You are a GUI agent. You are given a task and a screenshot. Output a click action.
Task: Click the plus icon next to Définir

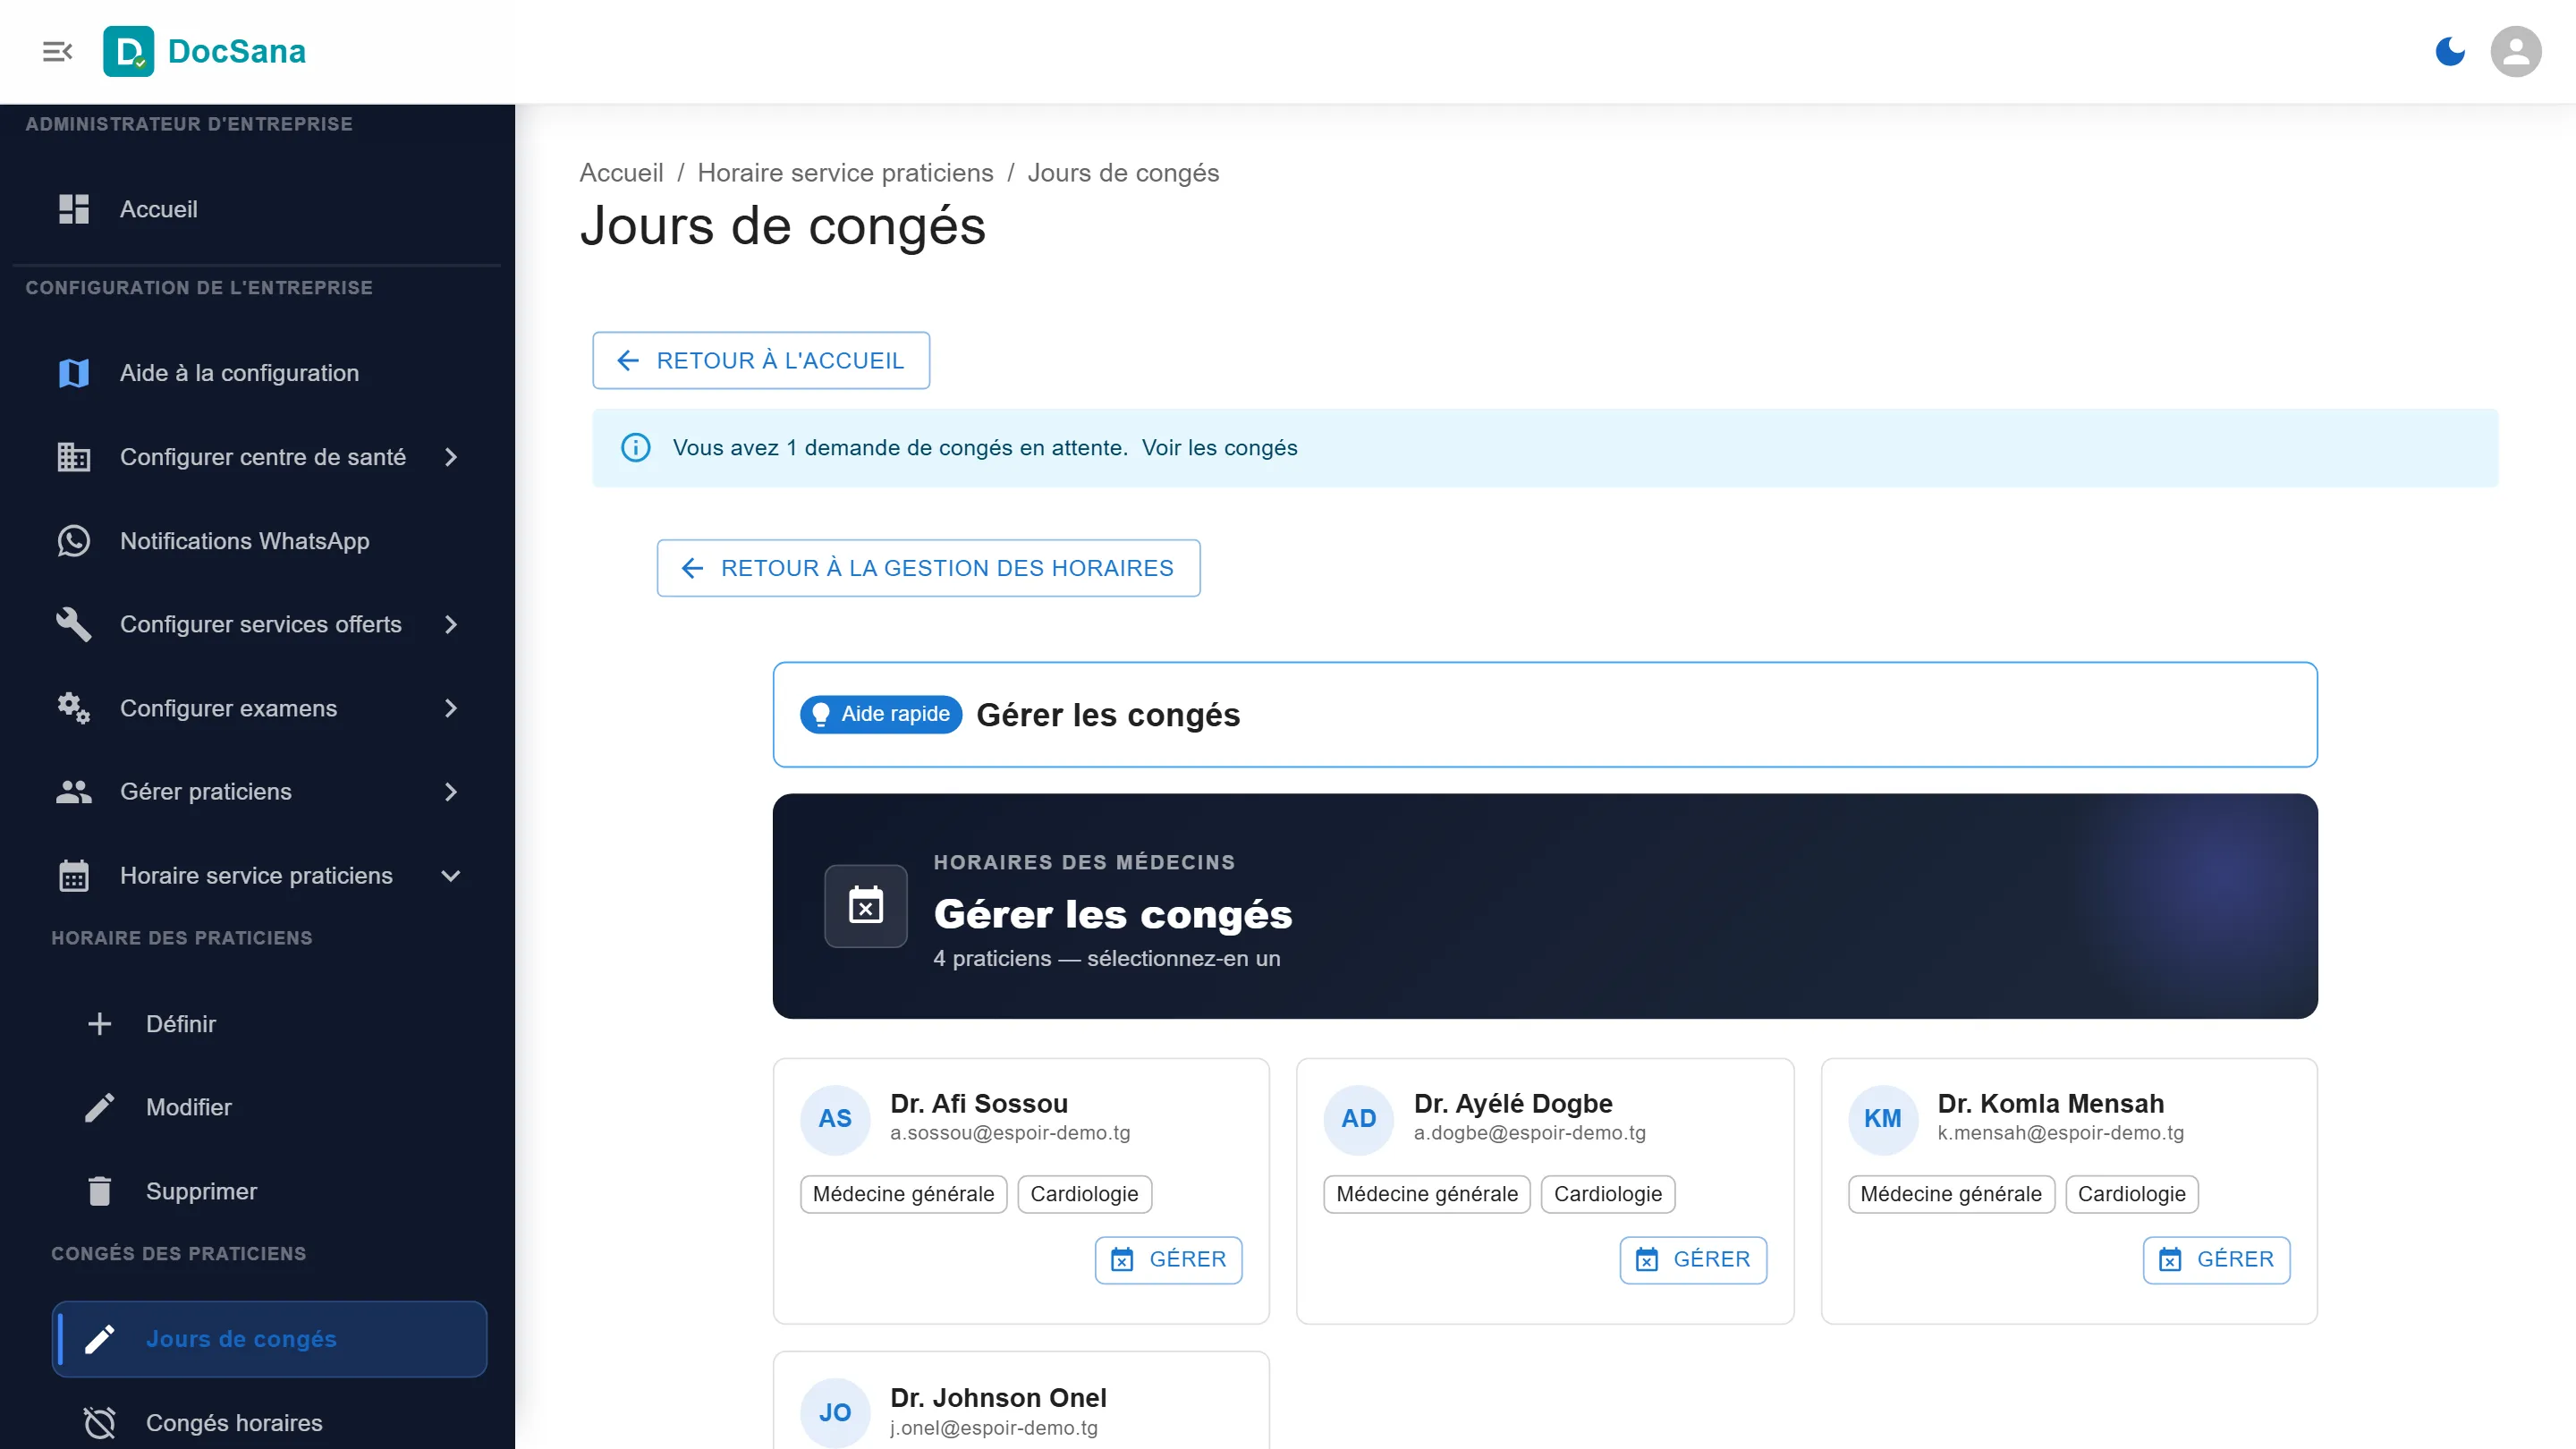click(x=100, y=1024)
